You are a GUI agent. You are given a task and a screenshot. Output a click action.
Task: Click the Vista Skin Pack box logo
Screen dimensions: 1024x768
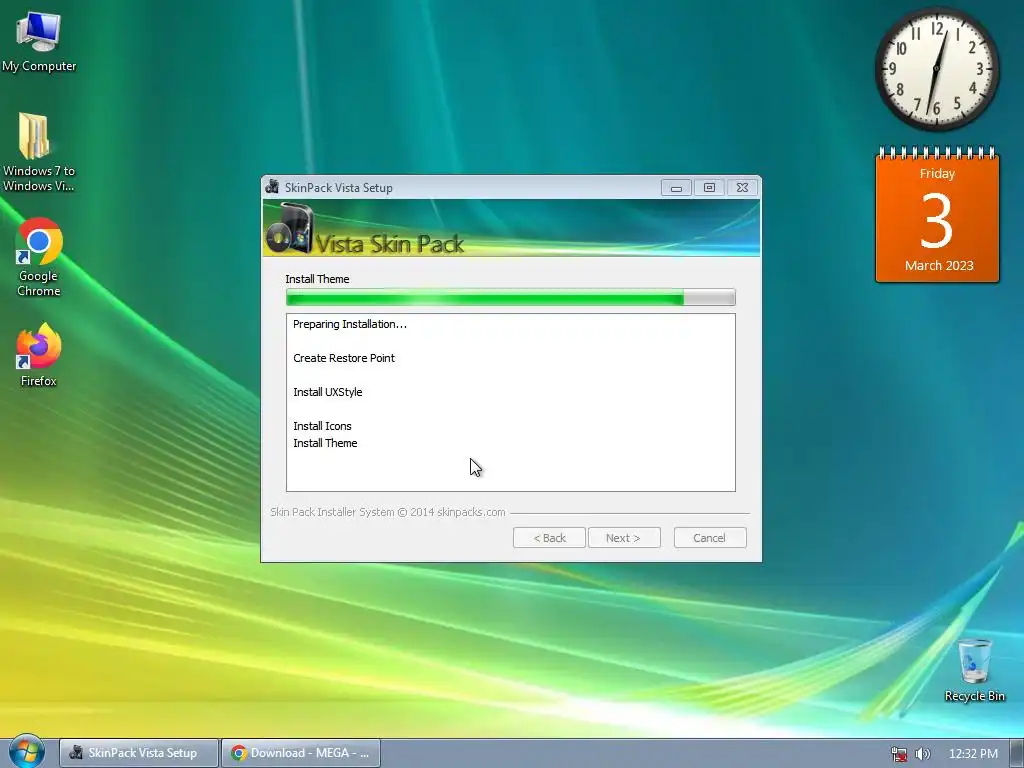pos(289,229)
